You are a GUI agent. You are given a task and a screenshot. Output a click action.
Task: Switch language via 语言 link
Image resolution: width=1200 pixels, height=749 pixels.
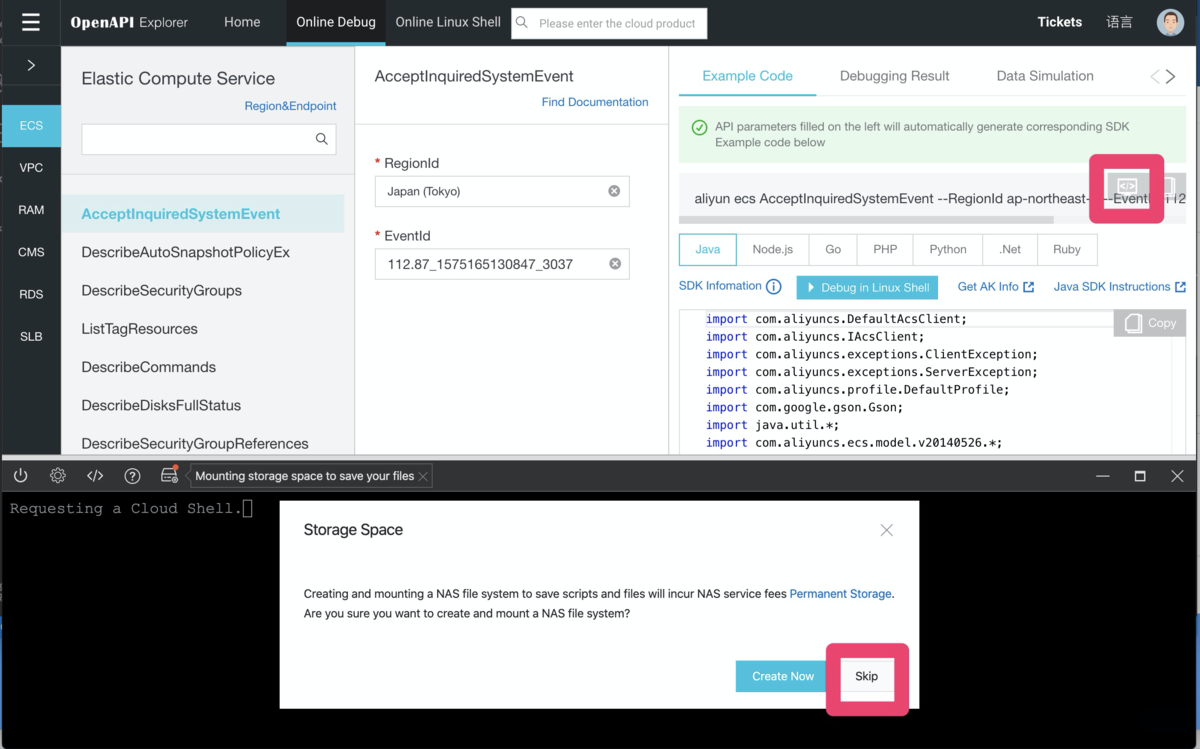1120,22
